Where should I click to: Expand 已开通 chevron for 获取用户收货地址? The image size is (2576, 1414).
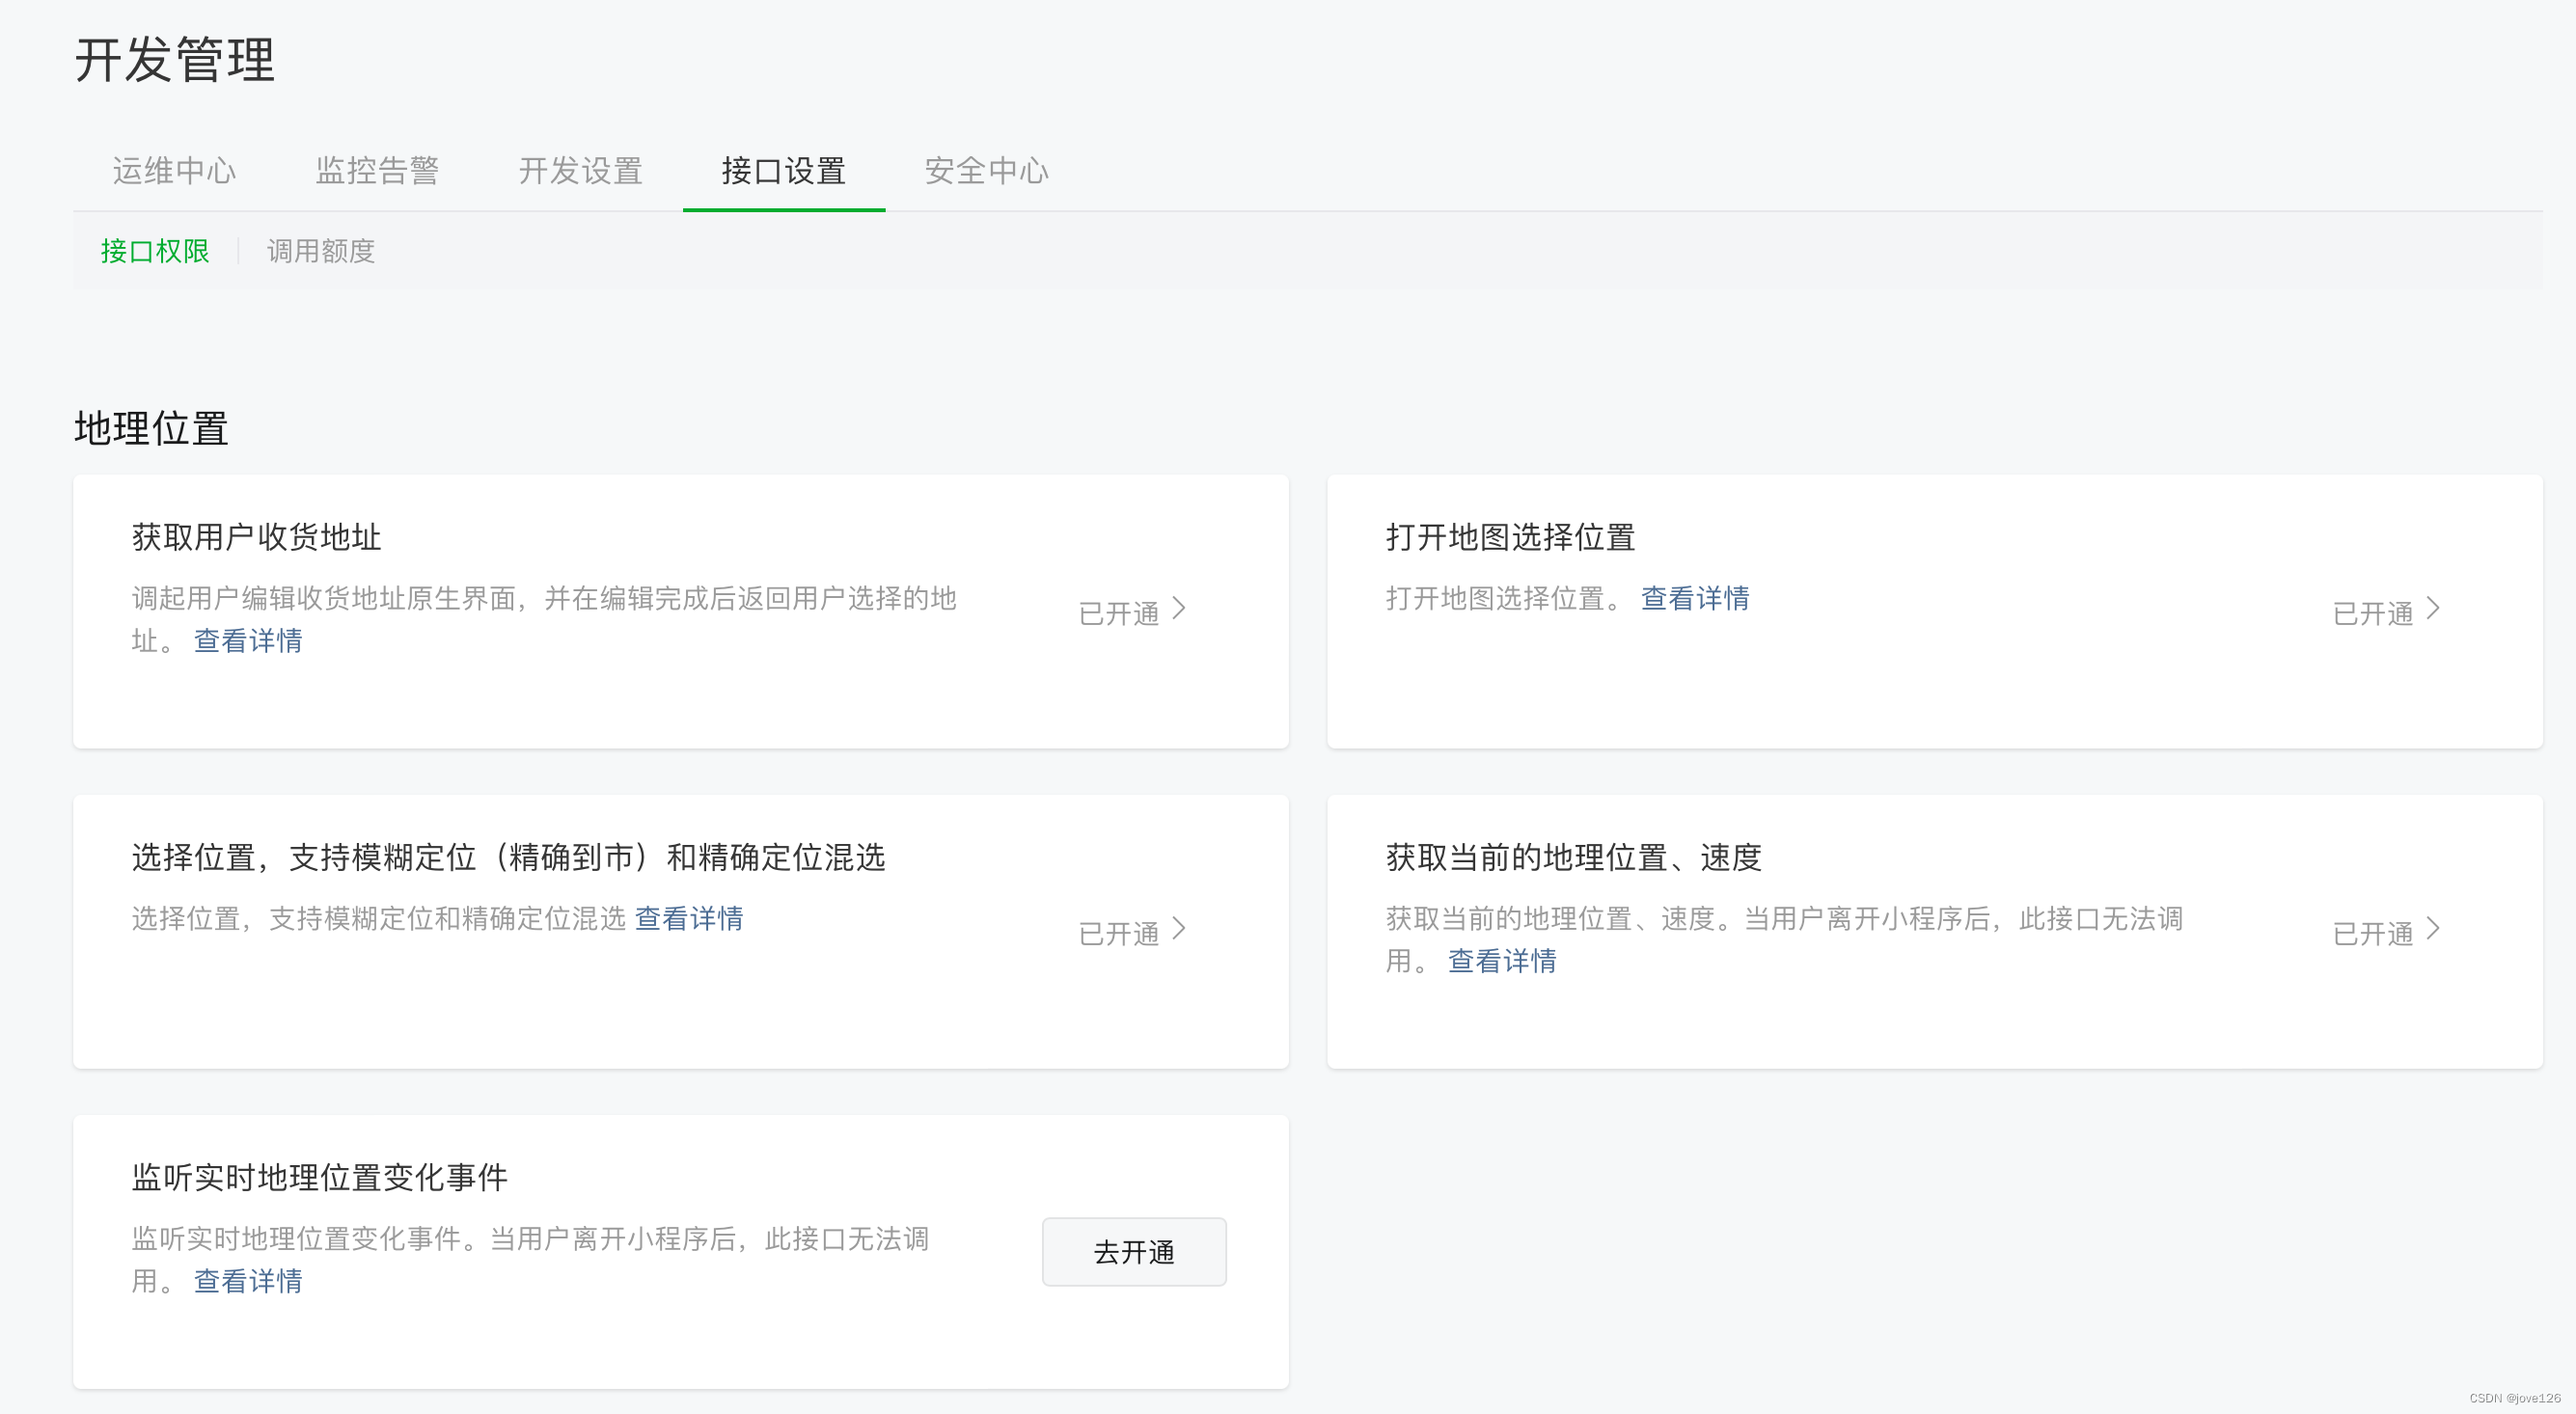coord(1179,609)
